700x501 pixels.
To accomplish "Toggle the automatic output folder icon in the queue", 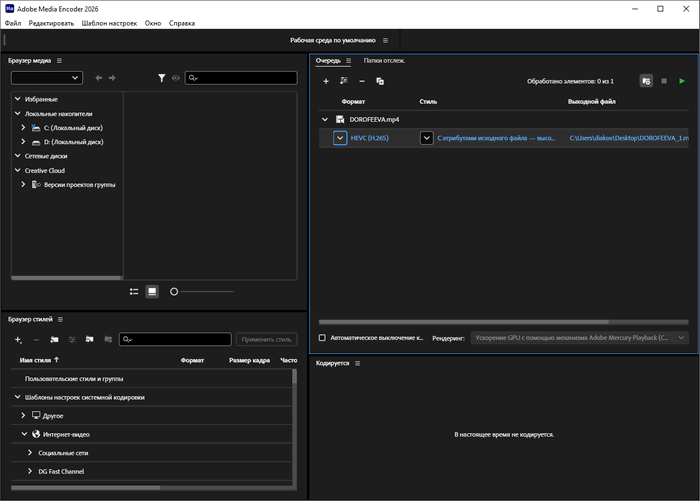I will click(646, 81).
